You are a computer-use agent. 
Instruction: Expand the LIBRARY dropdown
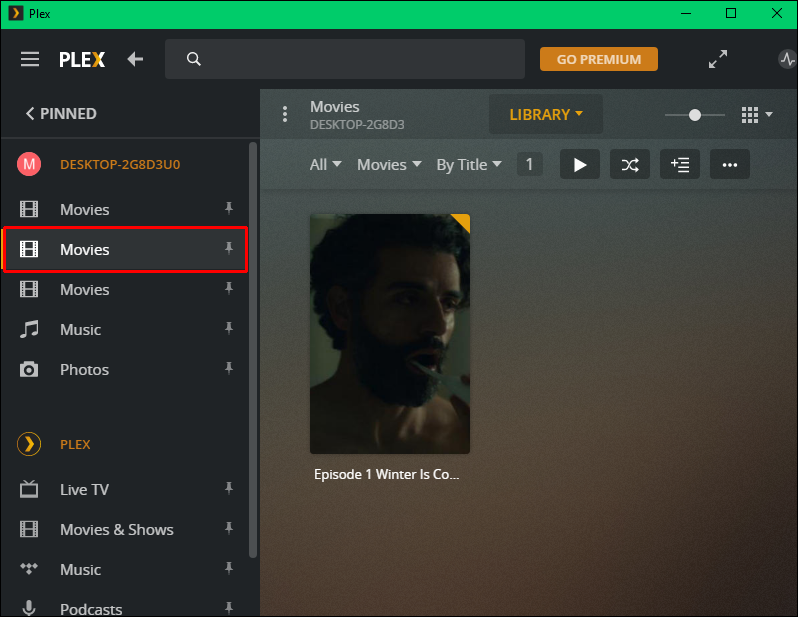pyautogui.click(x=545, y=115)
